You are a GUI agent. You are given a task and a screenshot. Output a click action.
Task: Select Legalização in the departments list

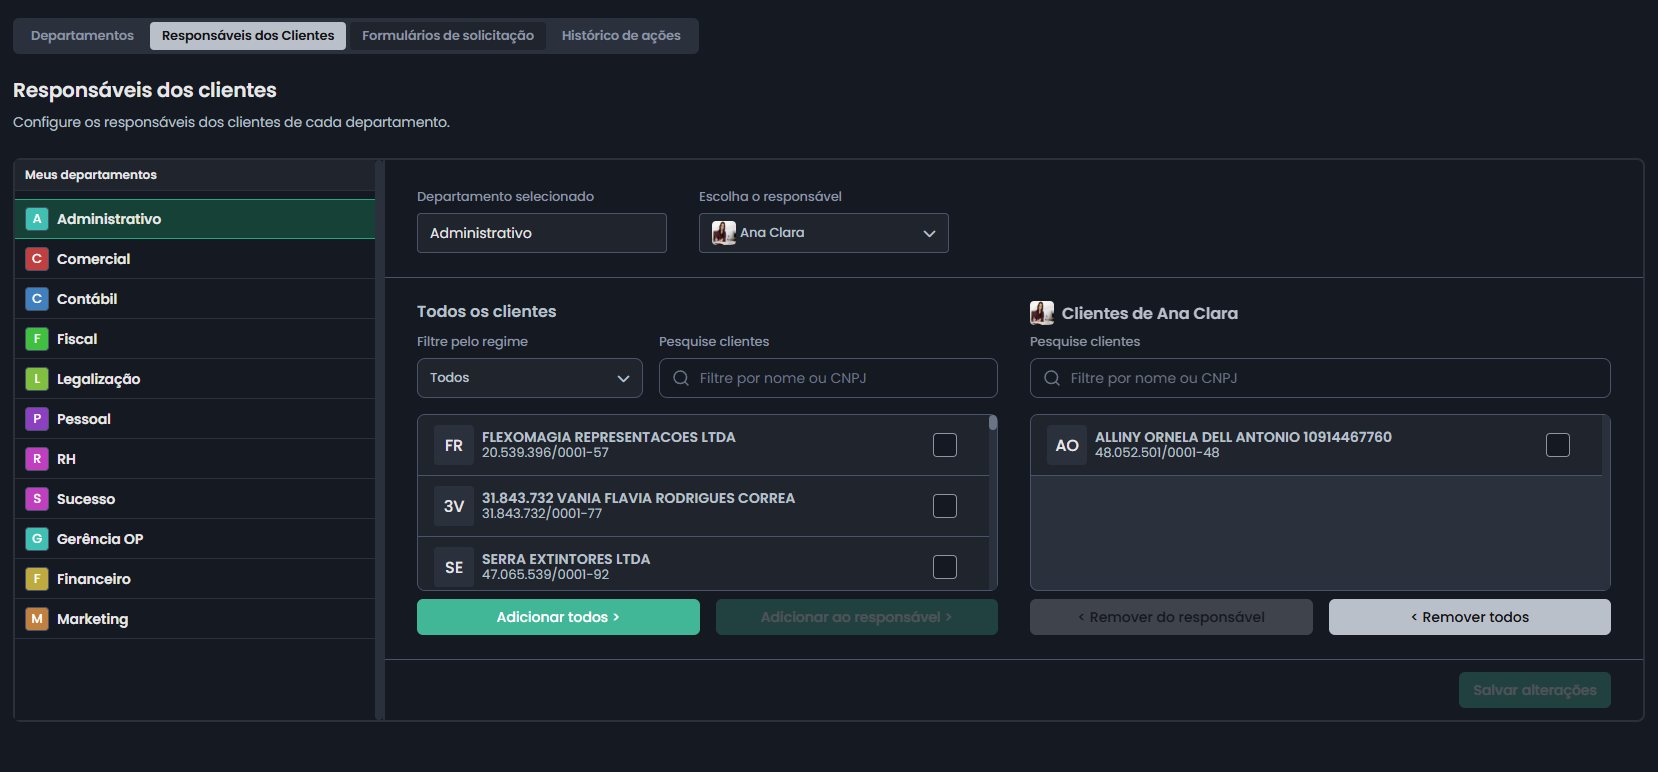tap(98, 379)
